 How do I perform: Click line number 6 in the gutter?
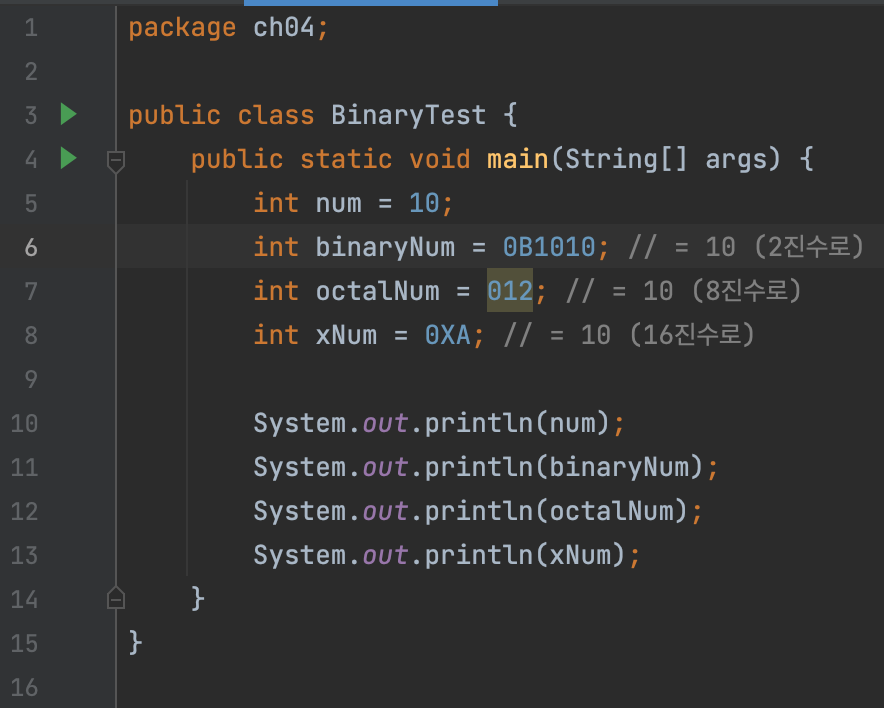click(31, 247)
